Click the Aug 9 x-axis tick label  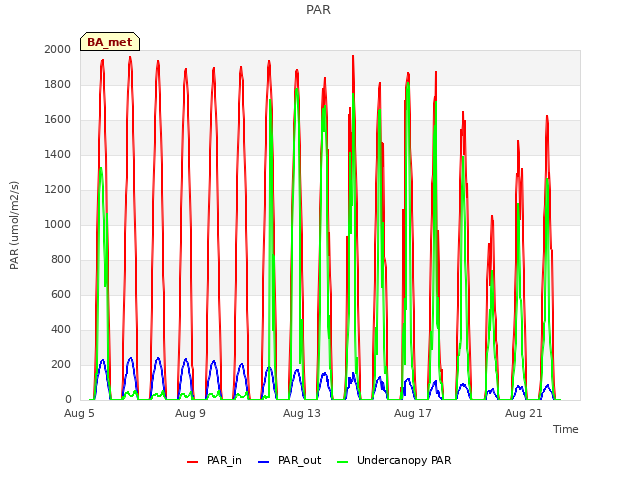(x=190, y=413)
